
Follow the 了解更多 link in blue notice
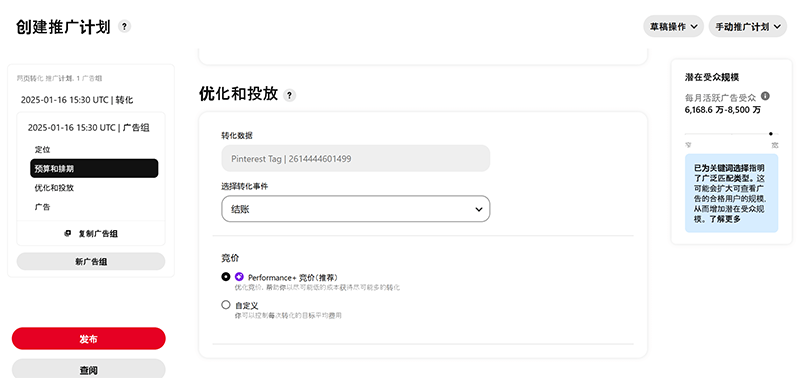pos(724,219)
